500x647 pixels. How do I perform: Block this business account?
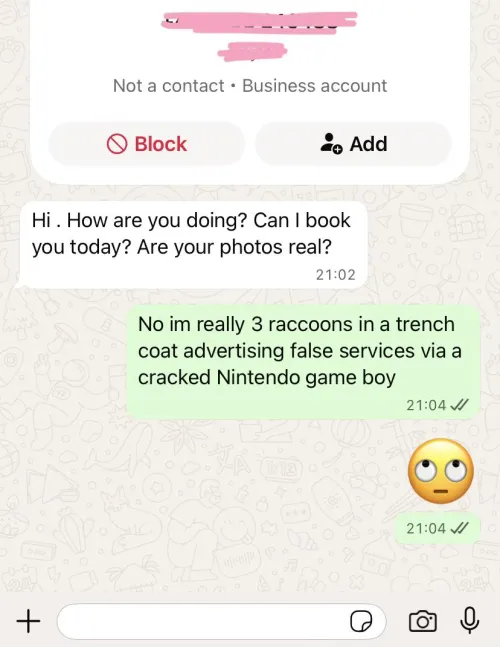coord(146,144)
